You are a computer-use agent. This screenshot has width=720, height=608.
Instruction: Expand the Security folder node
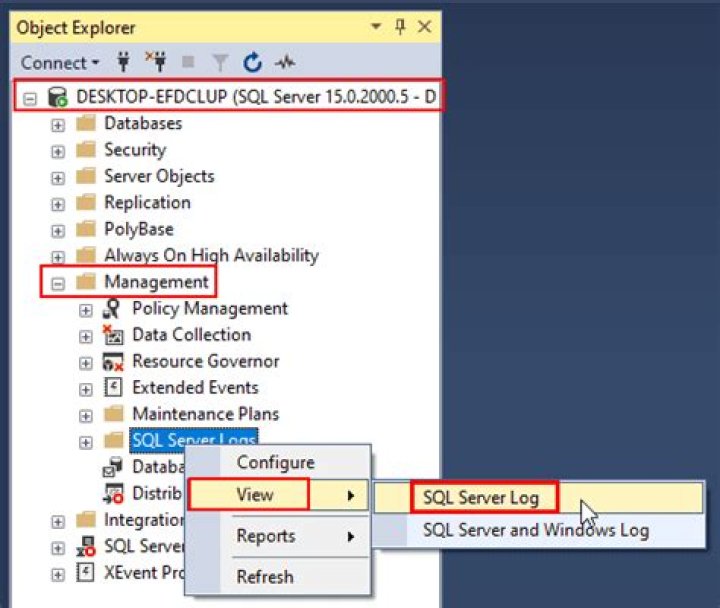click(58, 151)
